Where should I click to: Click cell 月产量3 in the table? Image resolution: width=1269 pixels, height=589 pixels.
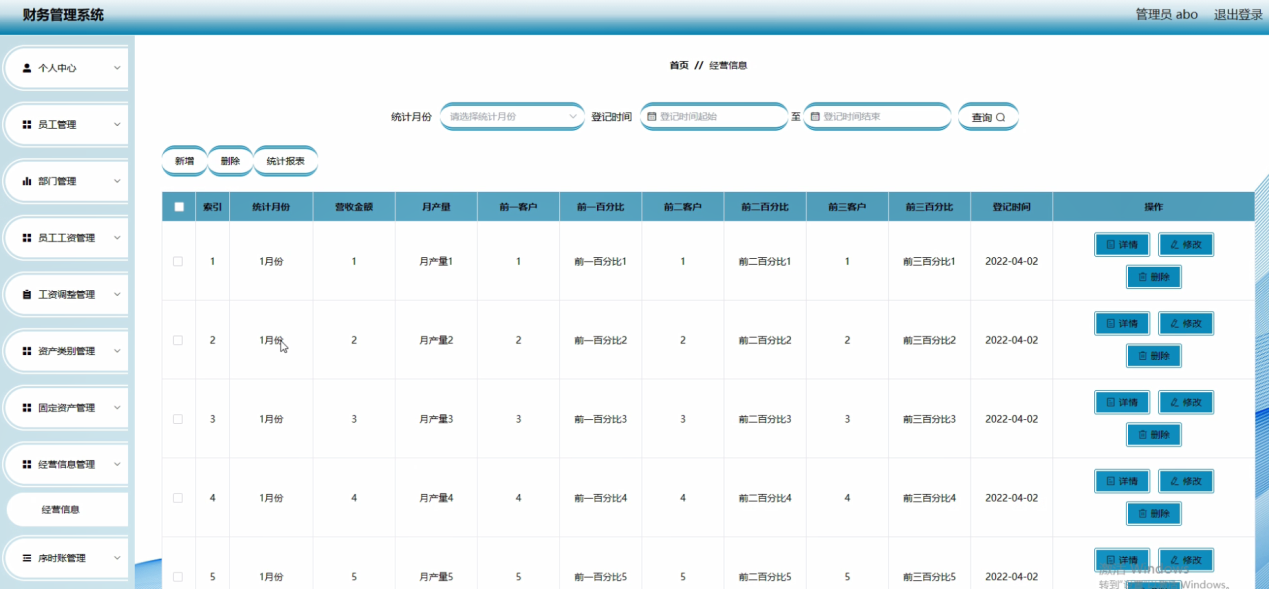coord(436,419)
